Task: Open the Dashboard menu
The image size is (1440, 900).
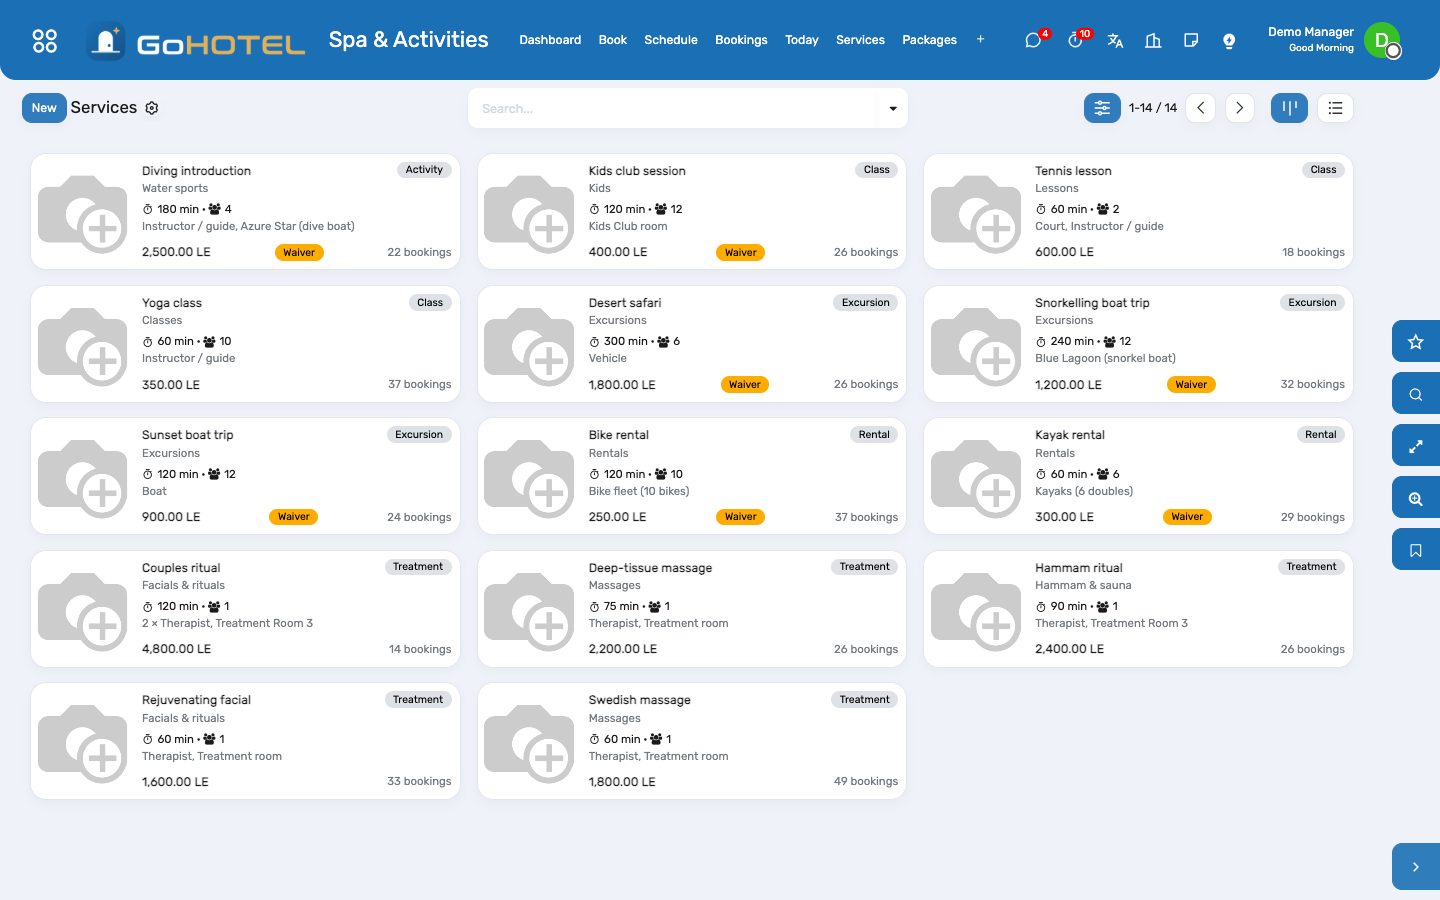Action: pos(550,40)
